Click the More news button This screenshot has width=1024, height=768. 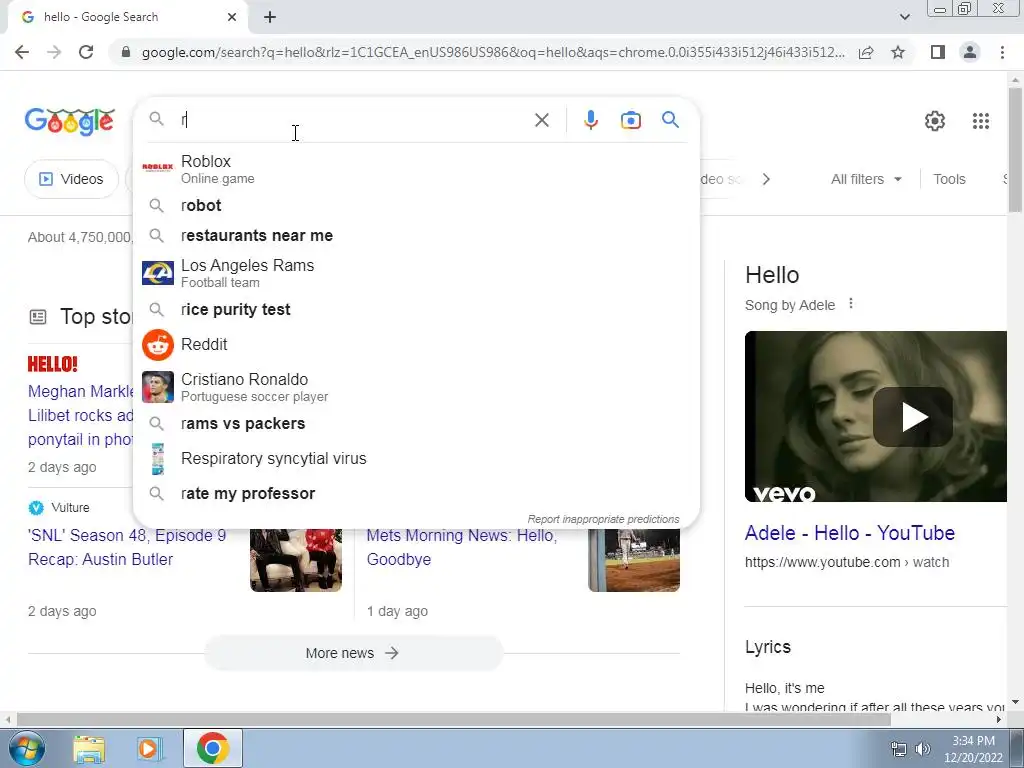click(353, 653)
